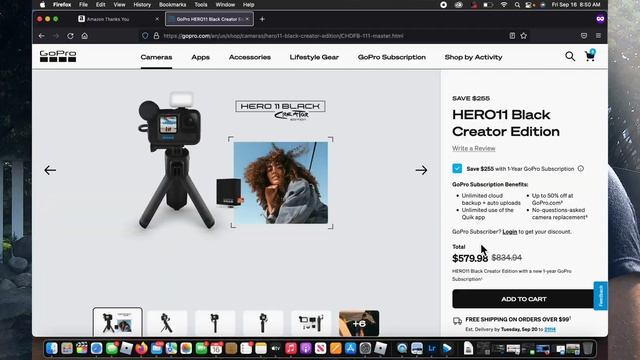Viewport: 640px width, 360px height.
Task: Click the Write a Review link
Action: tap(473, 149)
